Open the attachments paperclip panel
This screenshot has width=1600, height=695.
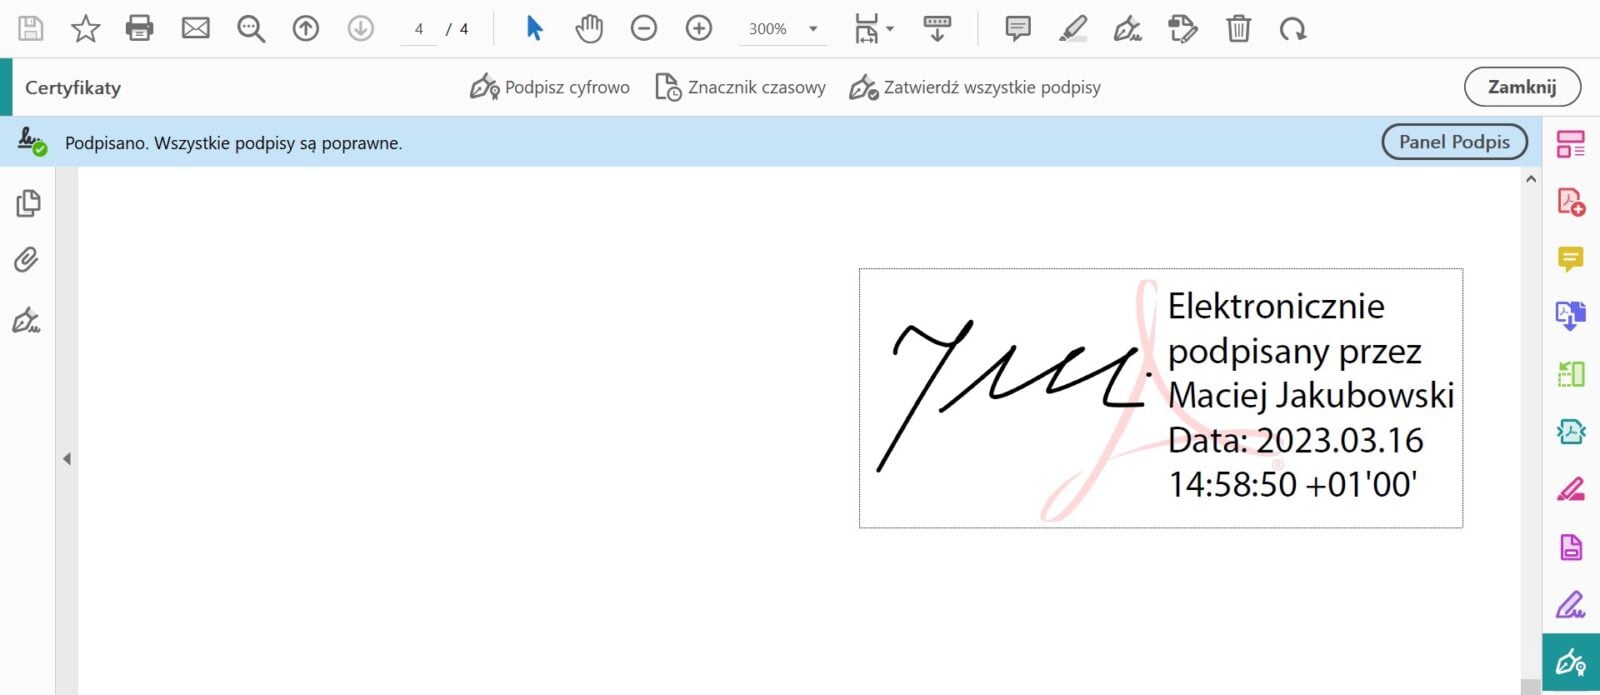tap(27, 260)
